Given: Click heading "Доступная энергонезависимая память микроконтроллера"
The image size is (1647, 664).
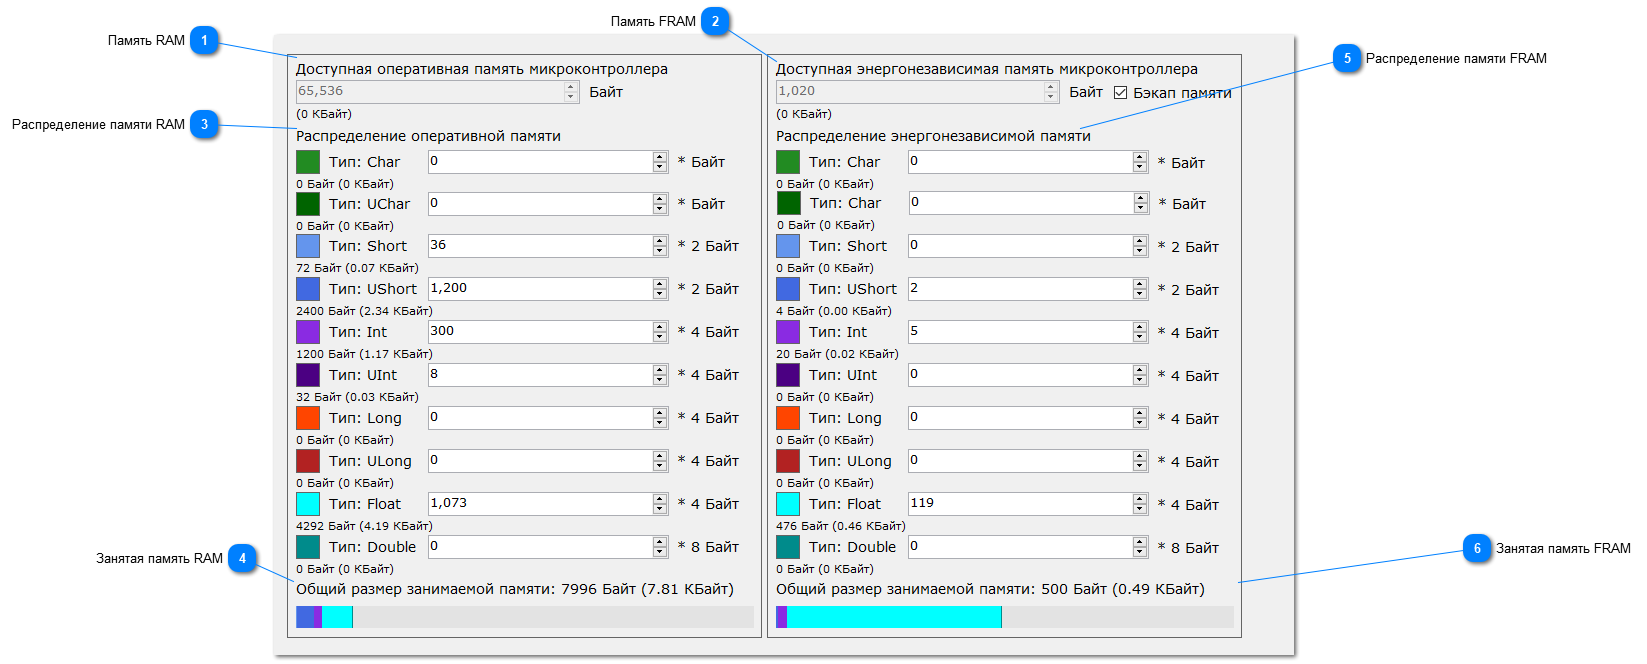Looking at the screenshot, I should (987, 69).
